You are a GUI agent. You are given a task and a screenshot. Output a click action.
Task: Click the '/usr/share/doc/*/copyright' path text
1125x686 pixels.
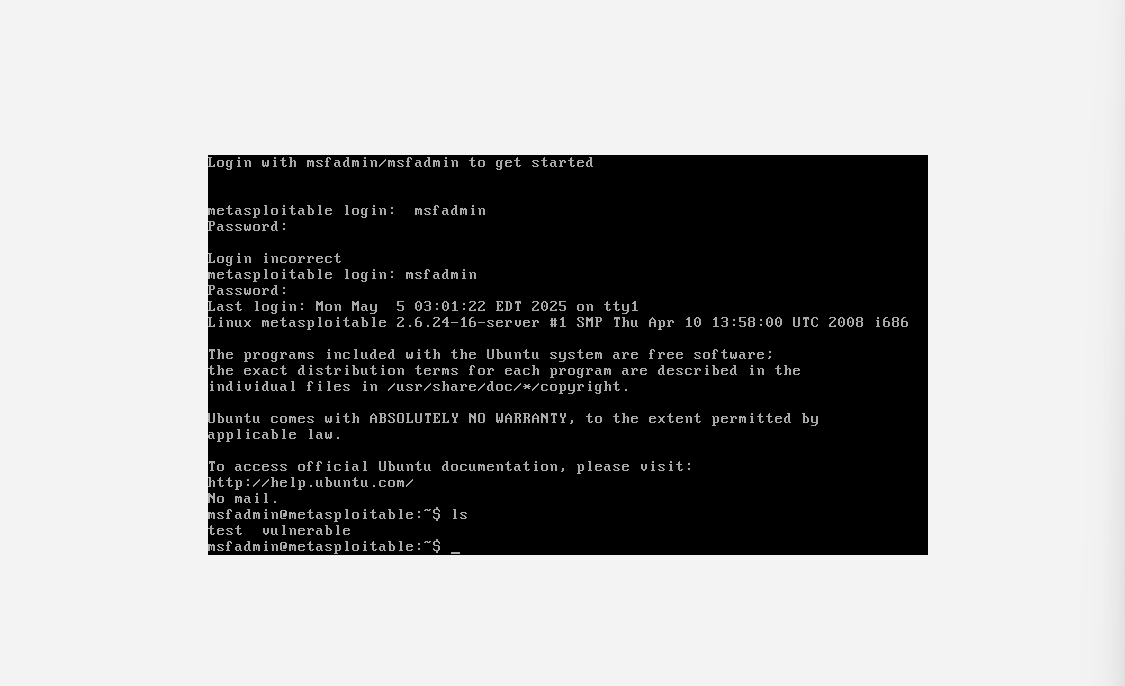[508, 387]
